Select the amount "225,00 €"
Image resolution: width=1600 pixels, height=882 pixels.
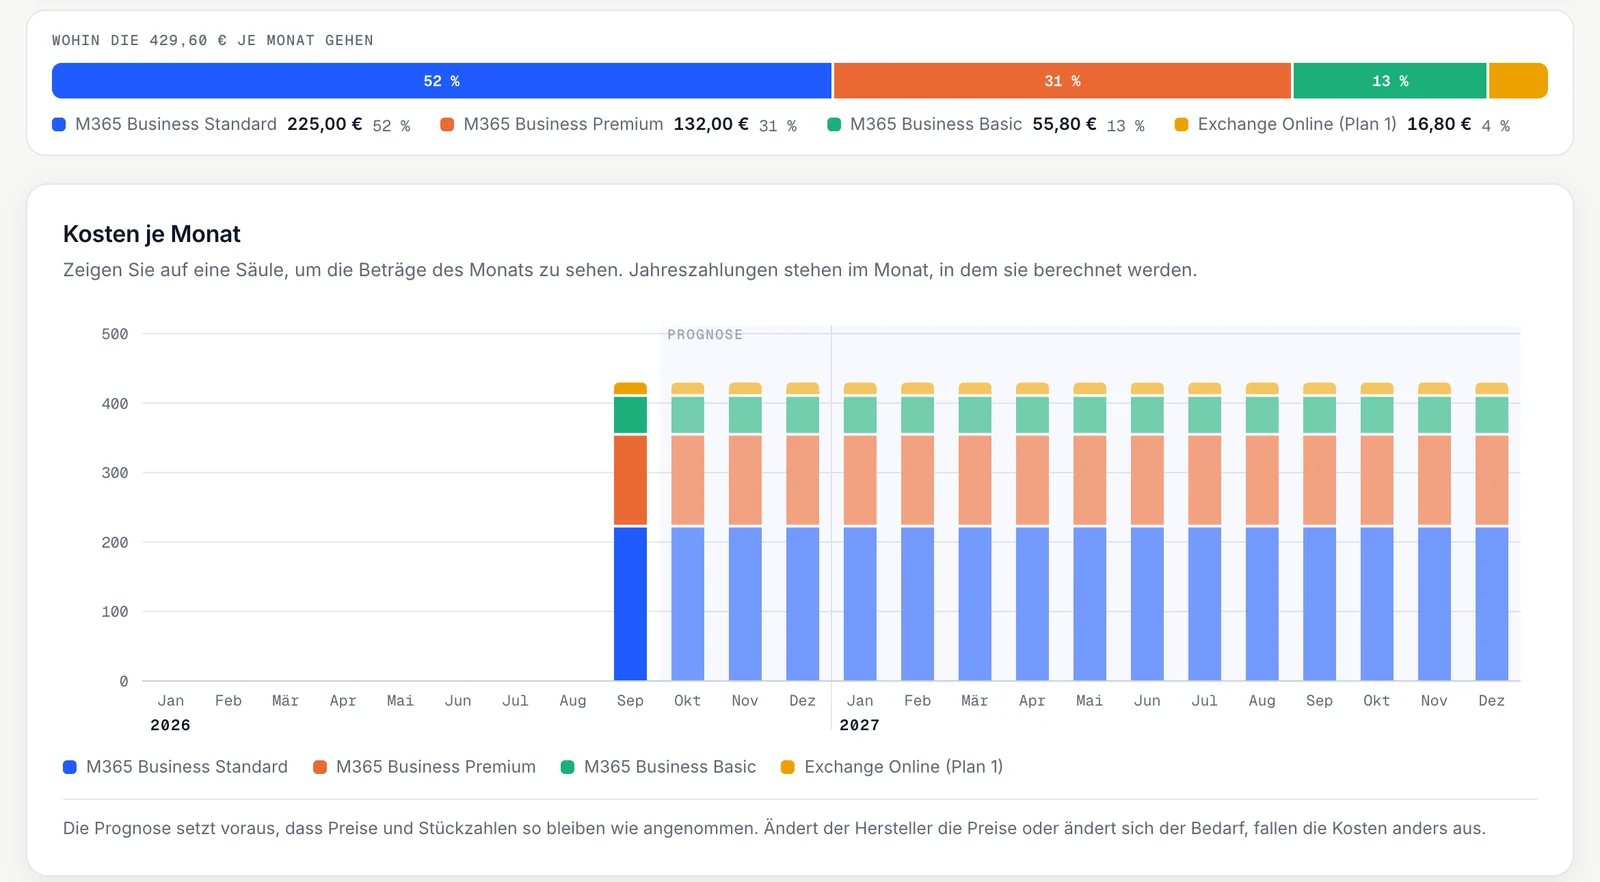tap(324, 124)
